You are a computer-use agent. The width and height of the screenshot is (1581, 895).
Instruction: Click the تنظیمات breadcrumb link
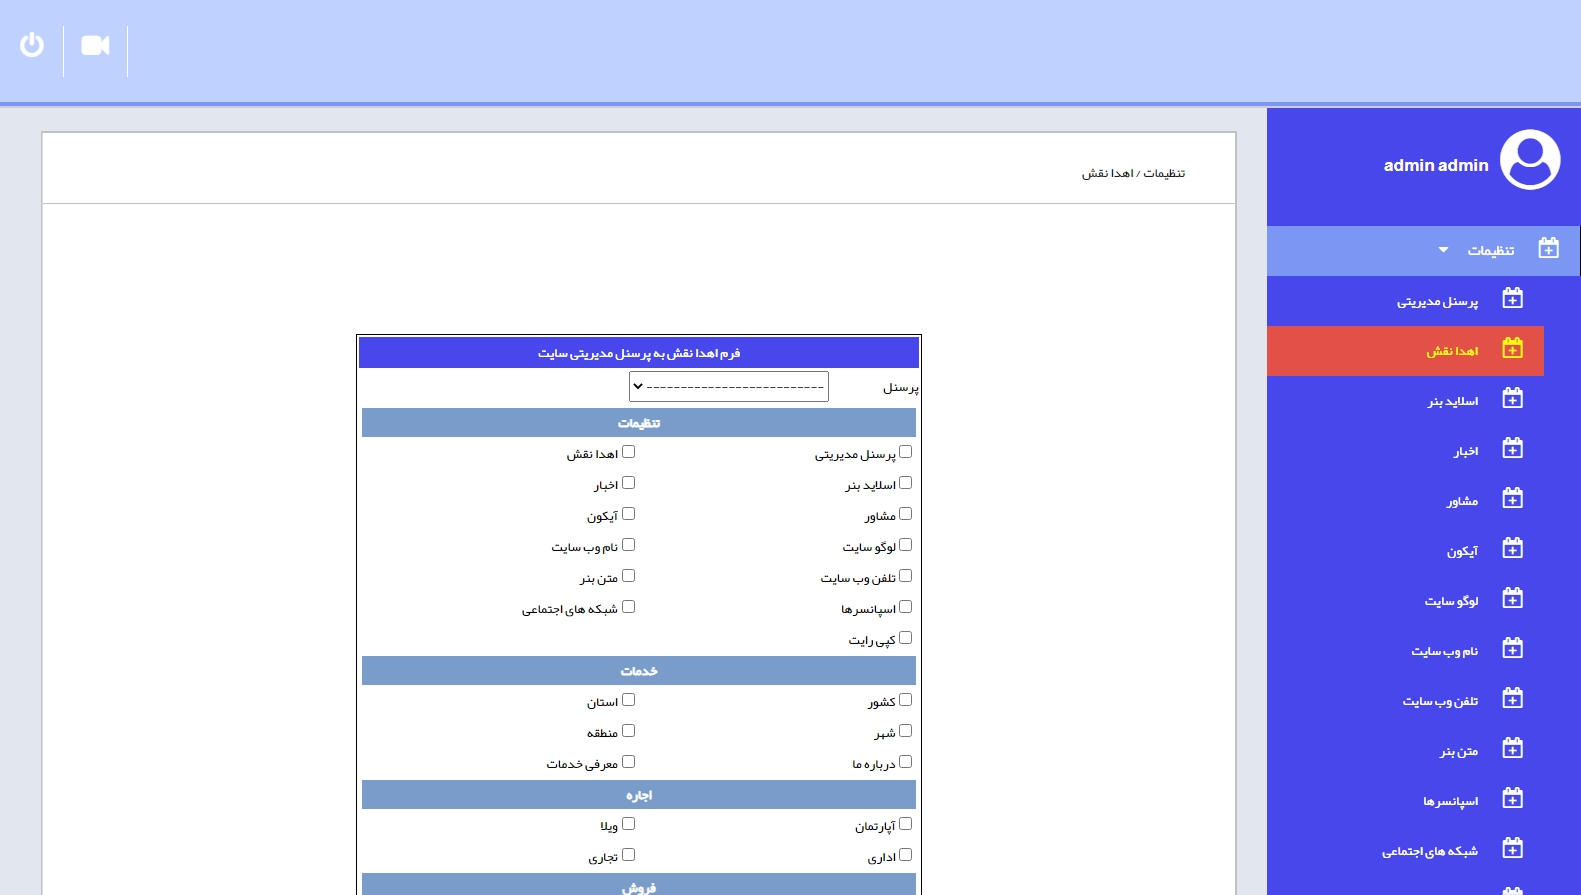point(1164,173)
